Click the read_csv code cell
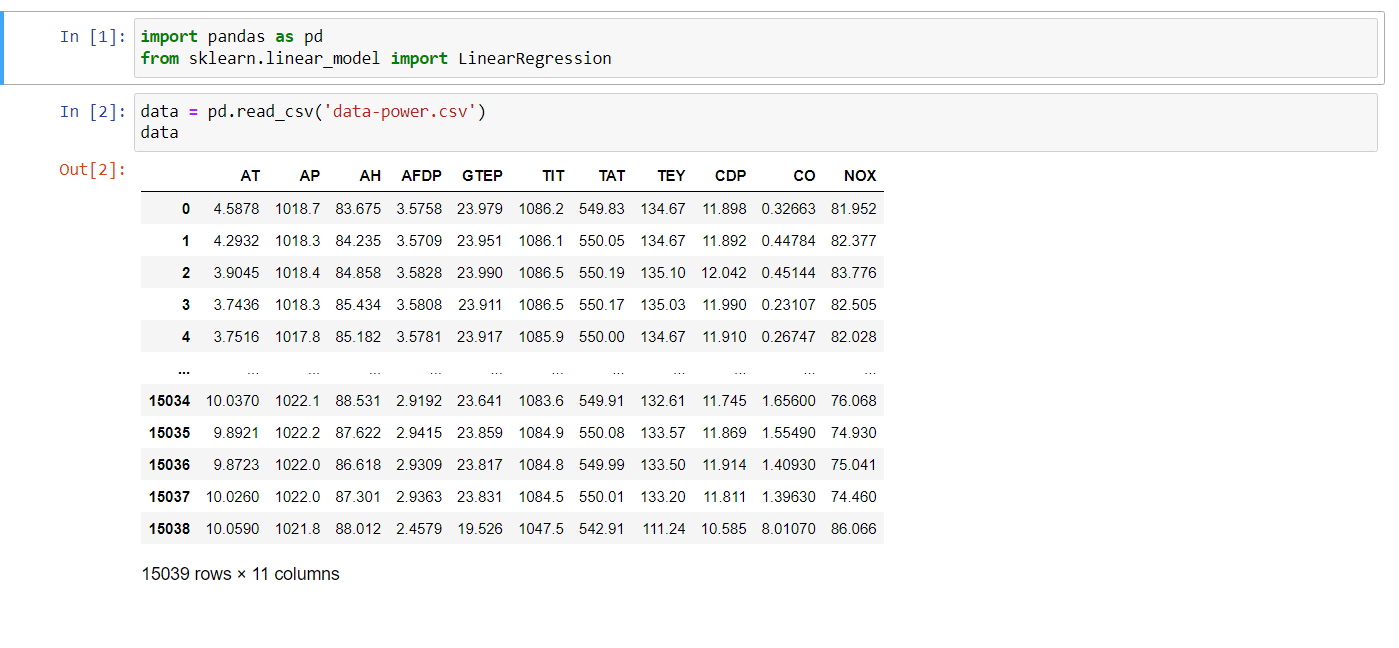 (756, 122)
